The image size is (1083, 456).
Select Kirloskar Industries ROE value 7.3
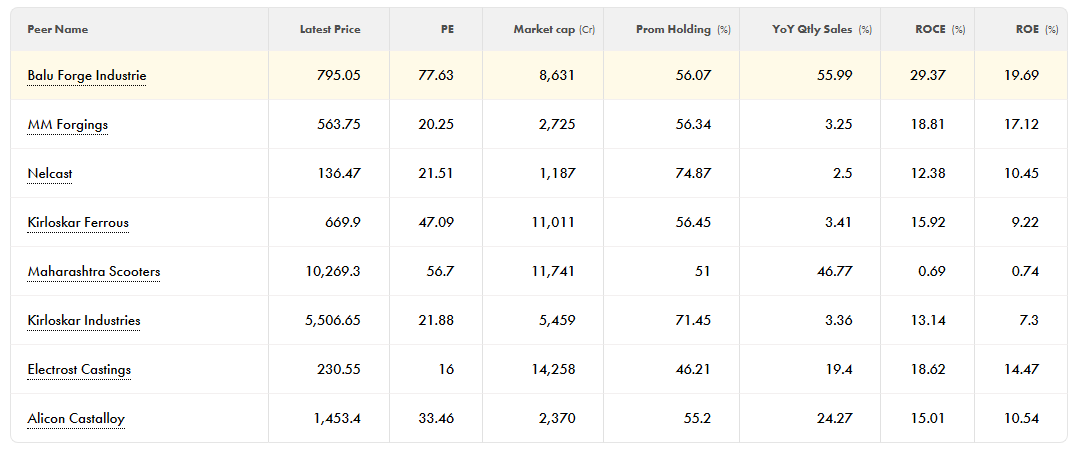[1029, 321]
